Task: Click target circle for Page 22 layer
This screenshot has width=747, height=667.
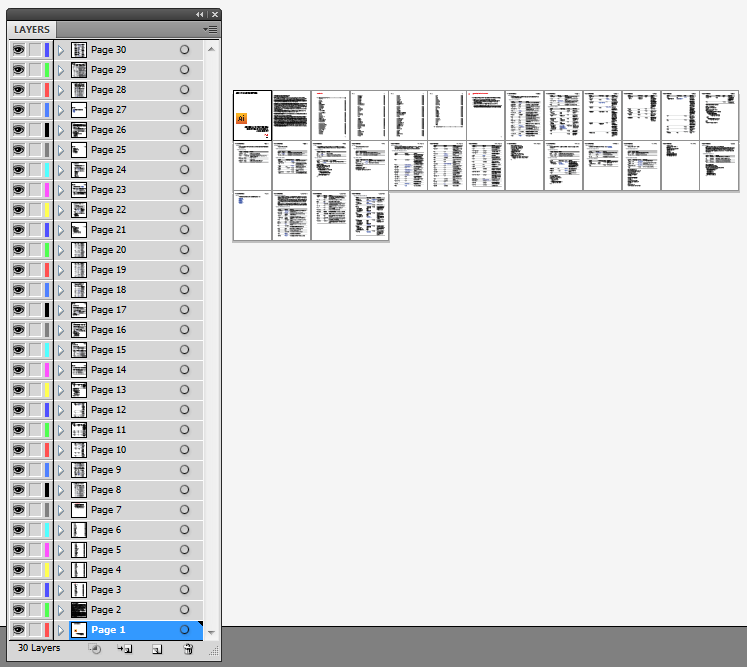Action: [x=184, y=210]
